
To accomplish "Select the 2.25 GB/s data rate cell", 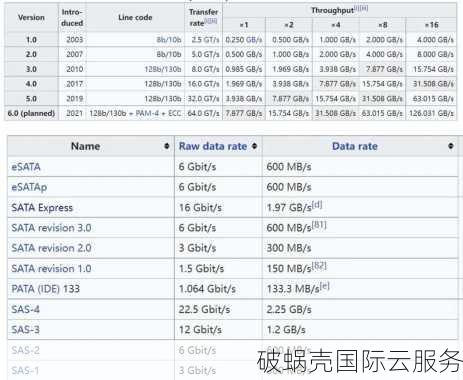I will click(360, 309).
